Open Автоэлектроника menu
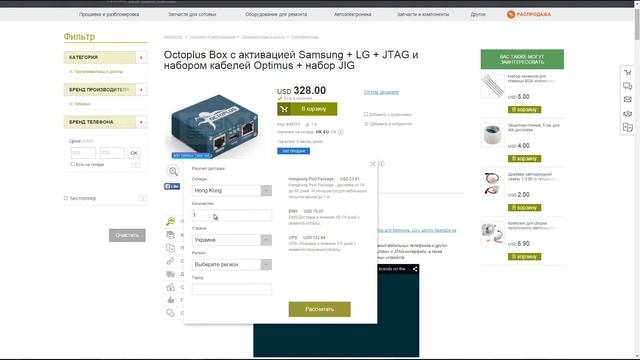 352,14
